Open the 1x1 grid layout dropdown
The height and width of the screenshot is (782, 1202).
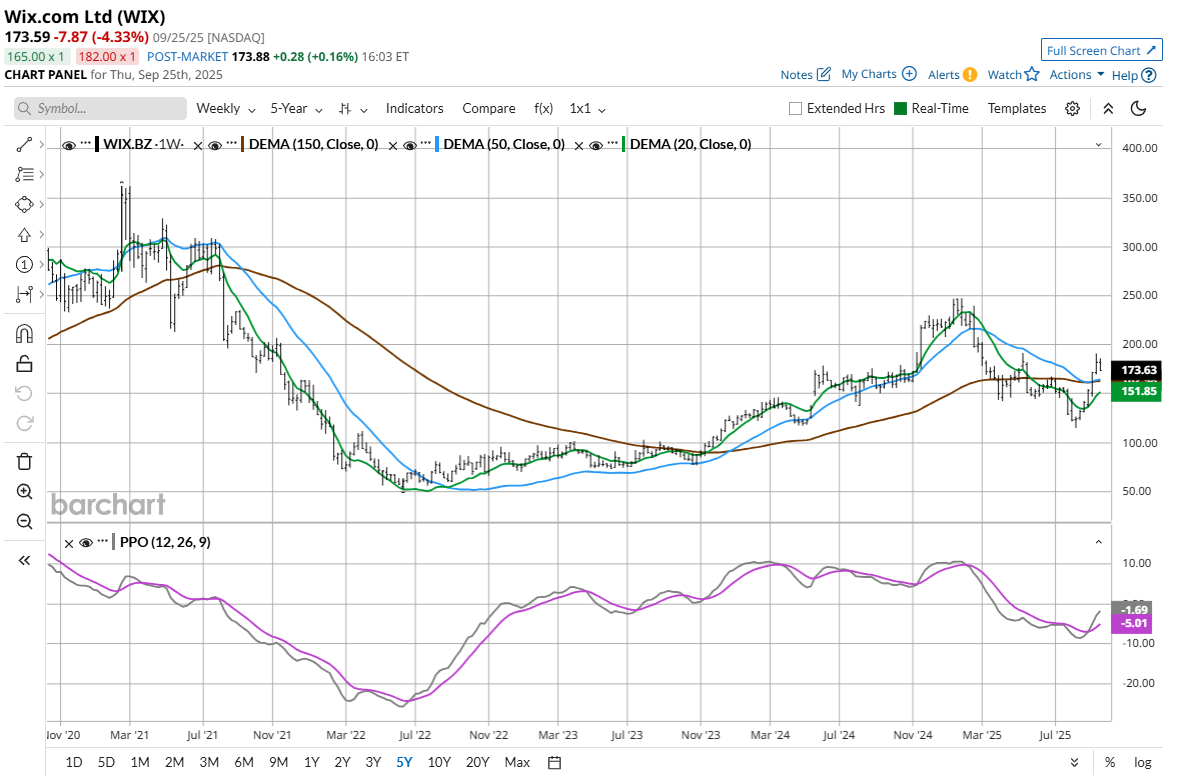(x=587, y=108)
